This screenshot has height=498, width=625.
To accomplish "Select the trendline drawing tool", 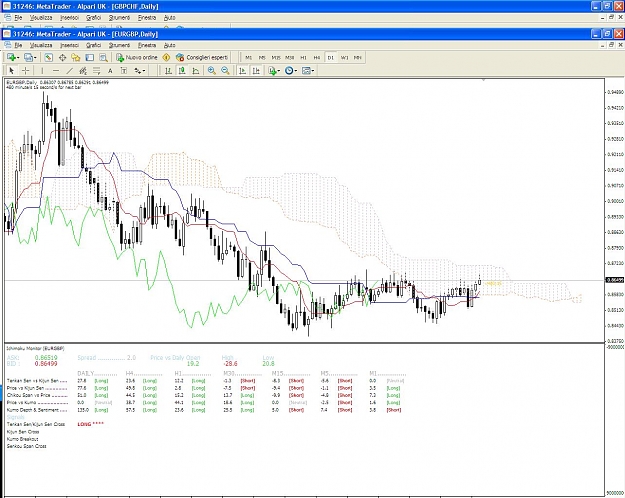I will point(69,71).
